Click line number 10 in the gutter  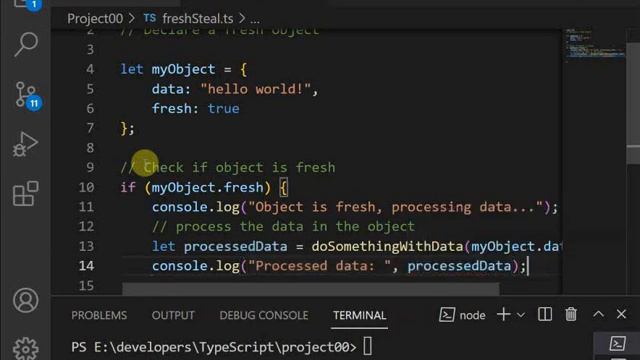click(87, 187)
